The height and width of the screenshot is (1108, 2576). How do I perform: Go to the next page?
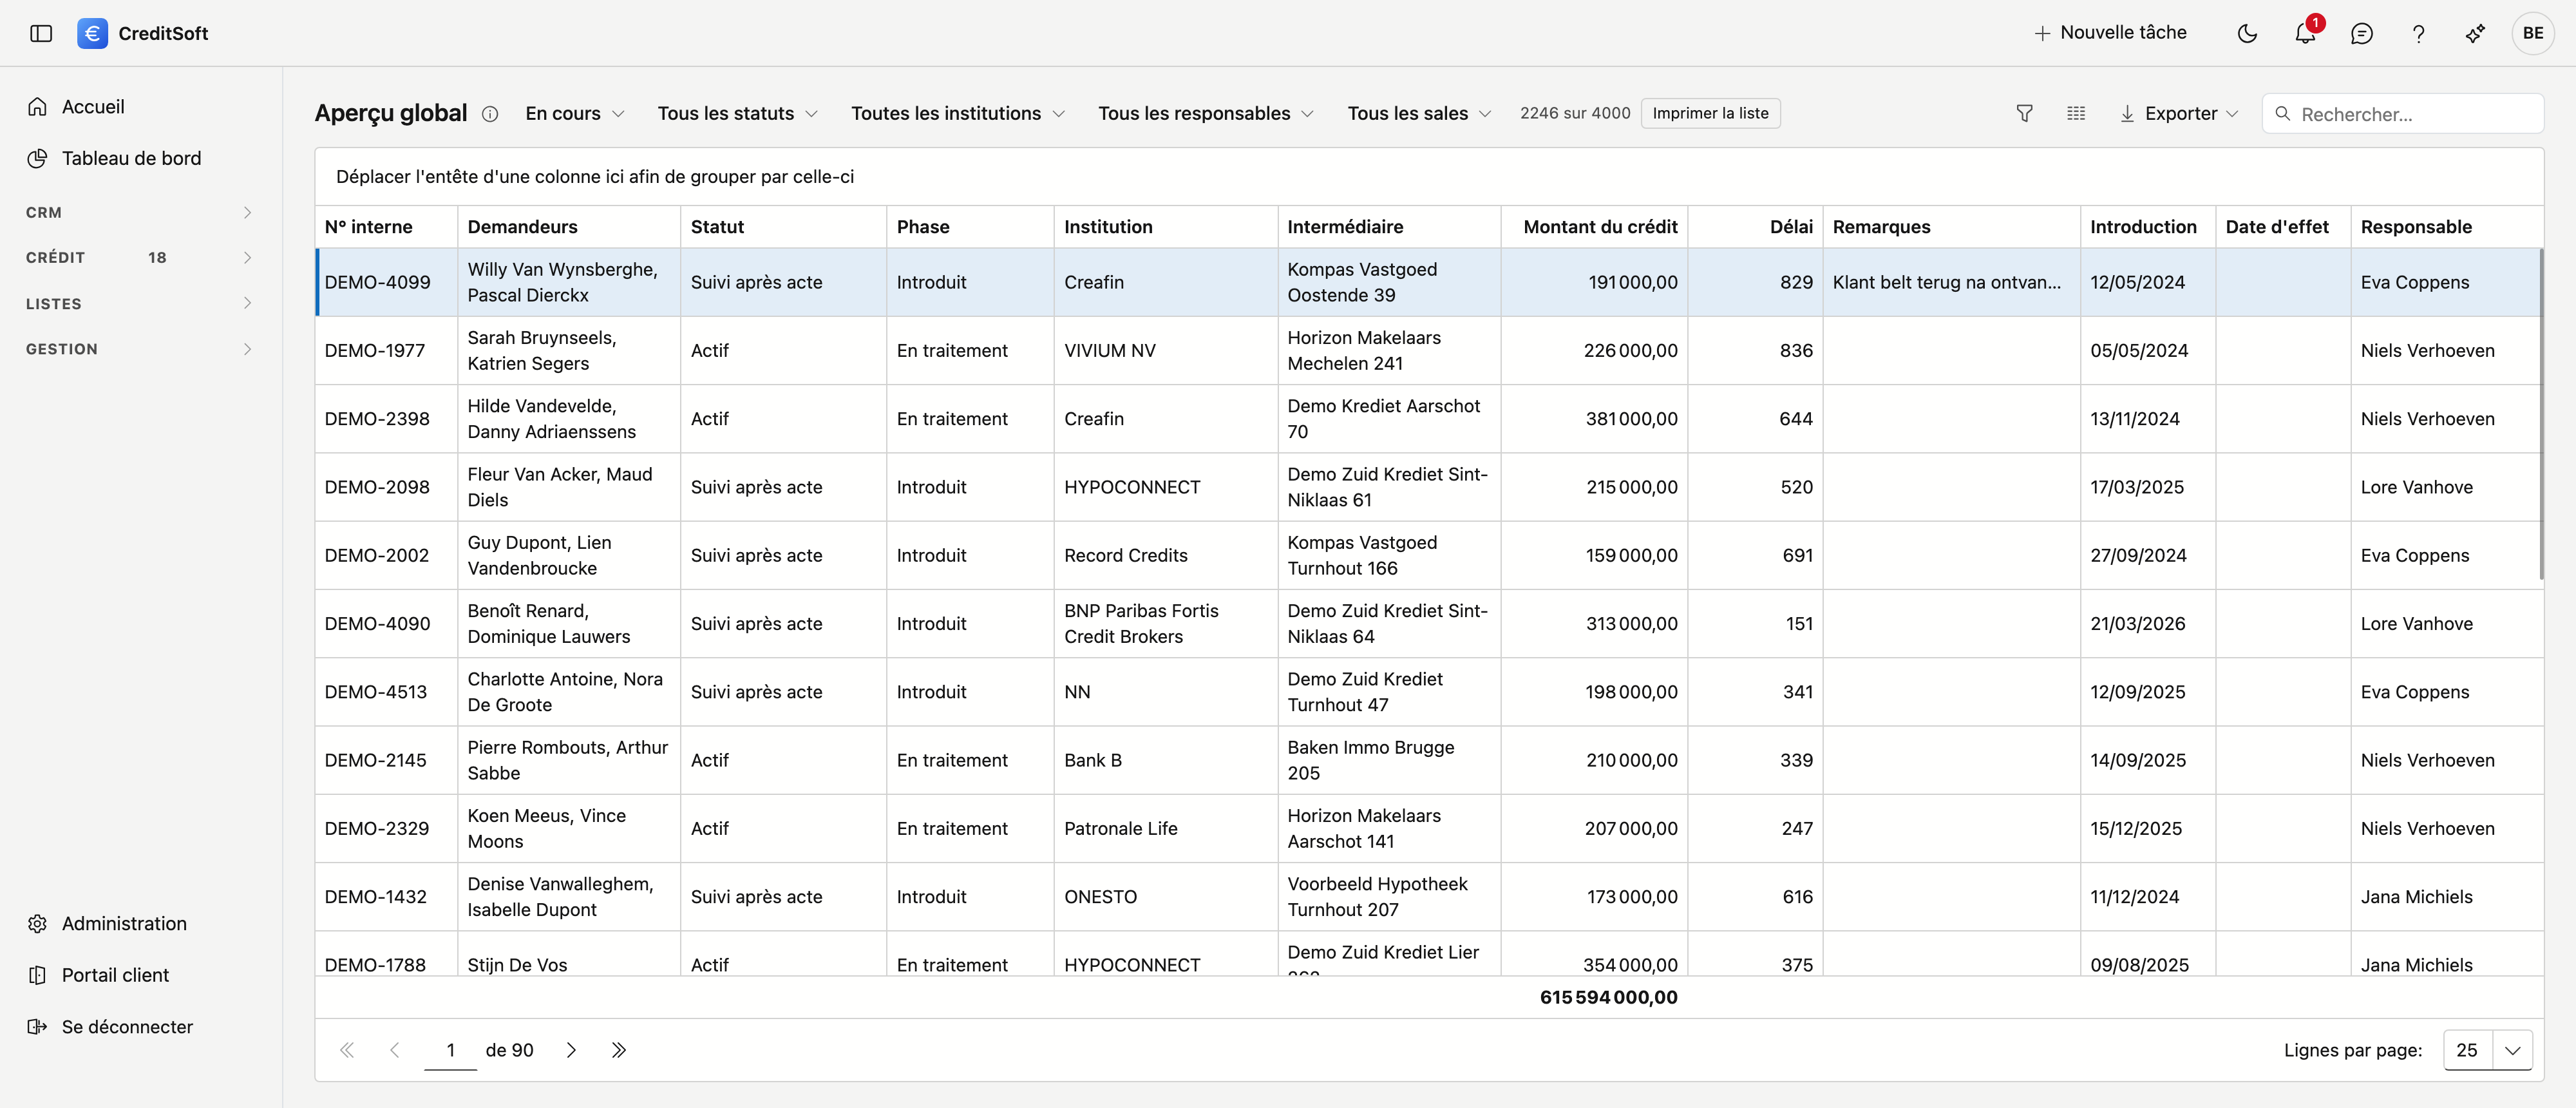pos(571,1050)
